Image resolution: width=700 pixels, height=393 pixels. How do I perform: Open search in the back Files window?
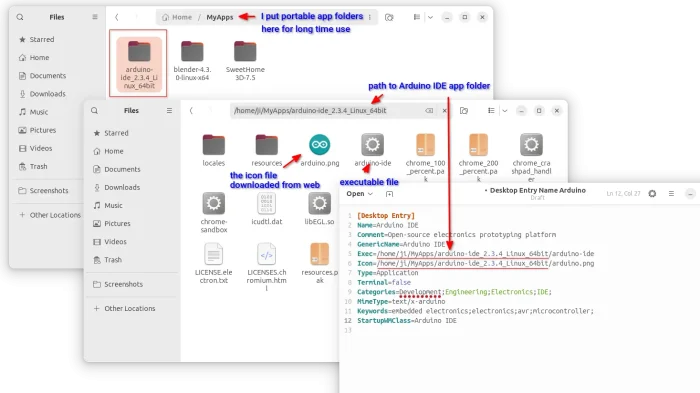pyautogui.click(x=20, y=17)
